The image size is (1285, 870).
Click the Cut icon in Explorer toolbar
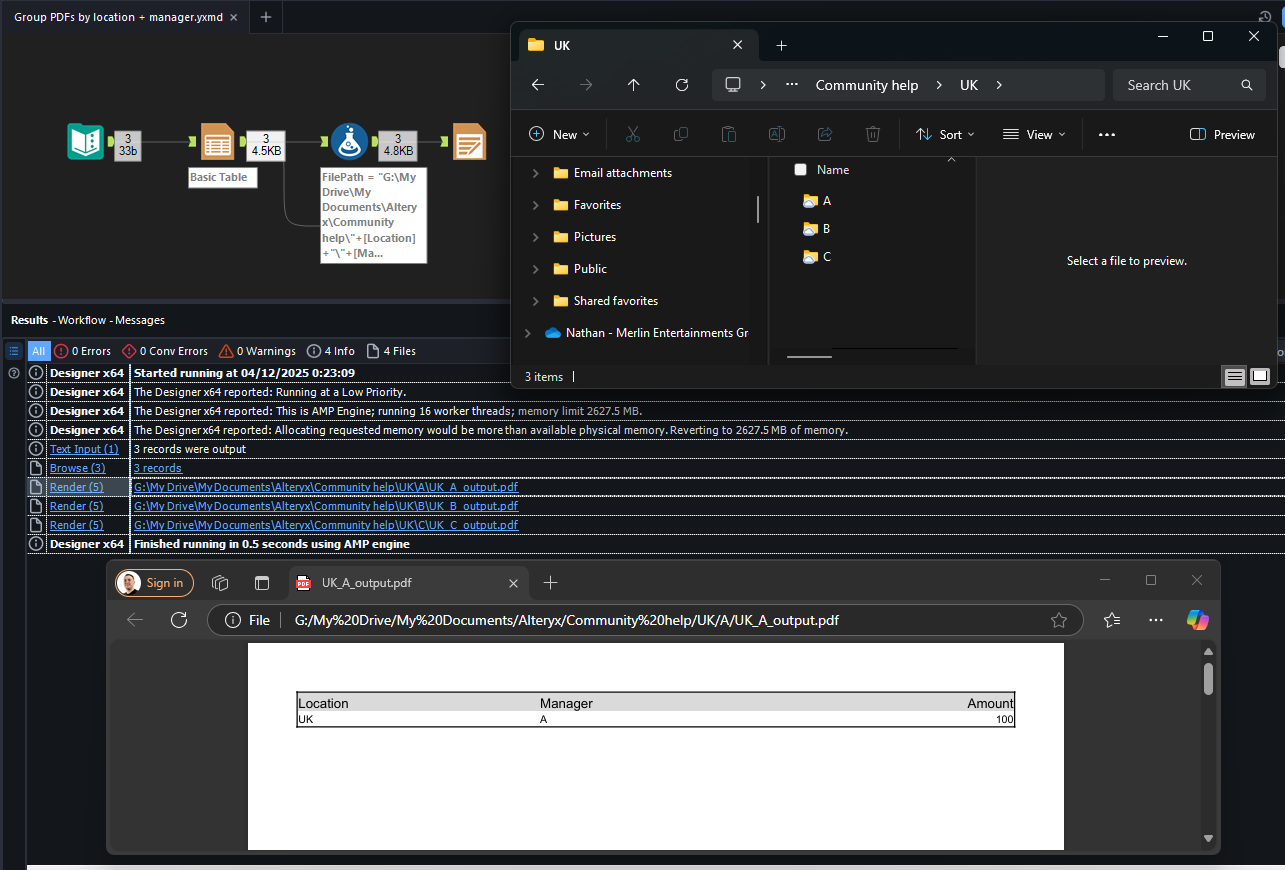click(632, 134)
